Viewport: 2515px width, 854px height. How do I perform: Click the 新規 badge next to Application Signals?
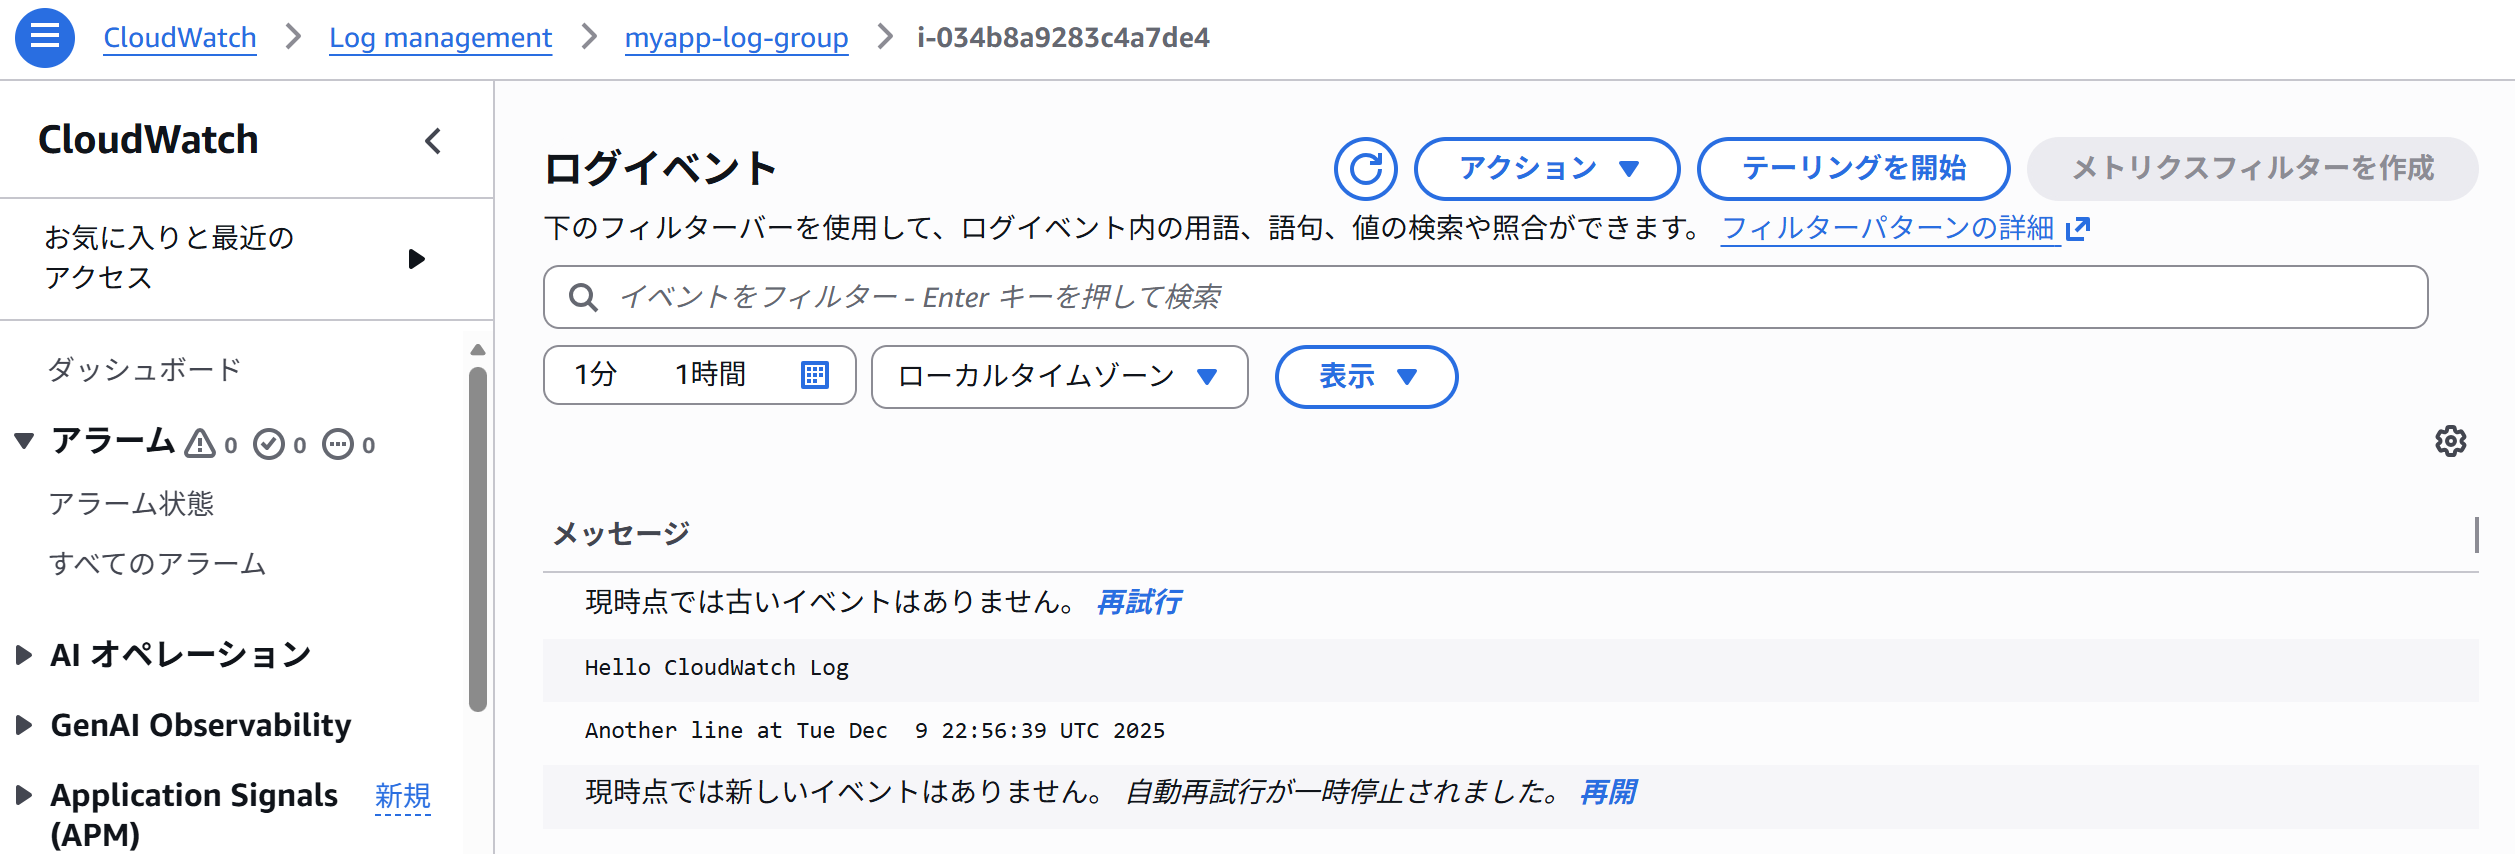[x=402, y=797]
